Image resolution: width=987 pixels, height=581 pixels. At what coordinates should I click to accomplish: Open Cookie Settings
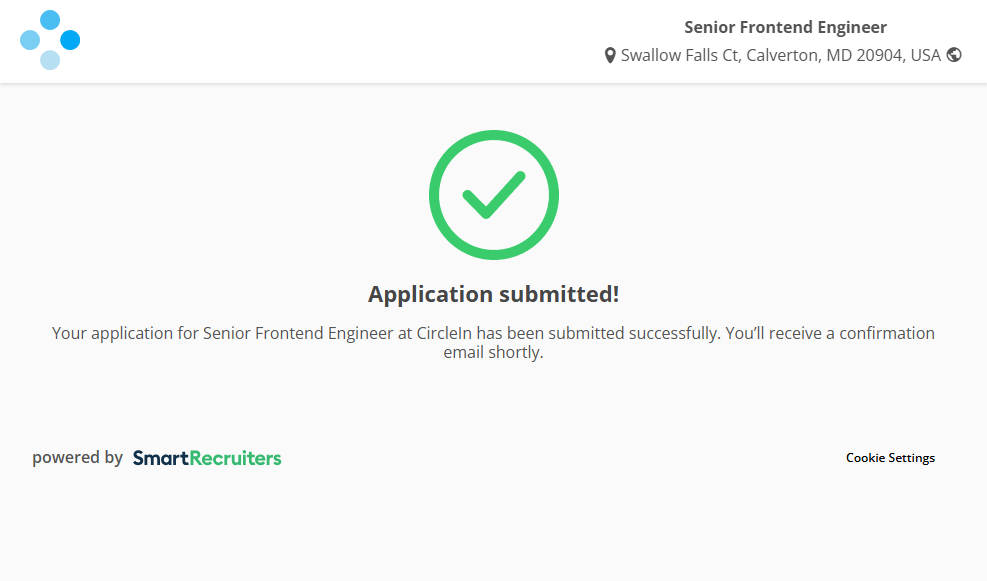pos(890,458)
